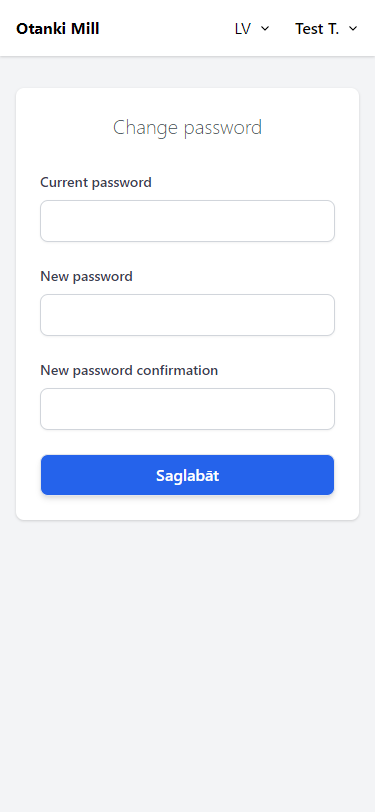Click the 'New password' label text
This screenshot has width=375, height=812.
tap(86, 277)
